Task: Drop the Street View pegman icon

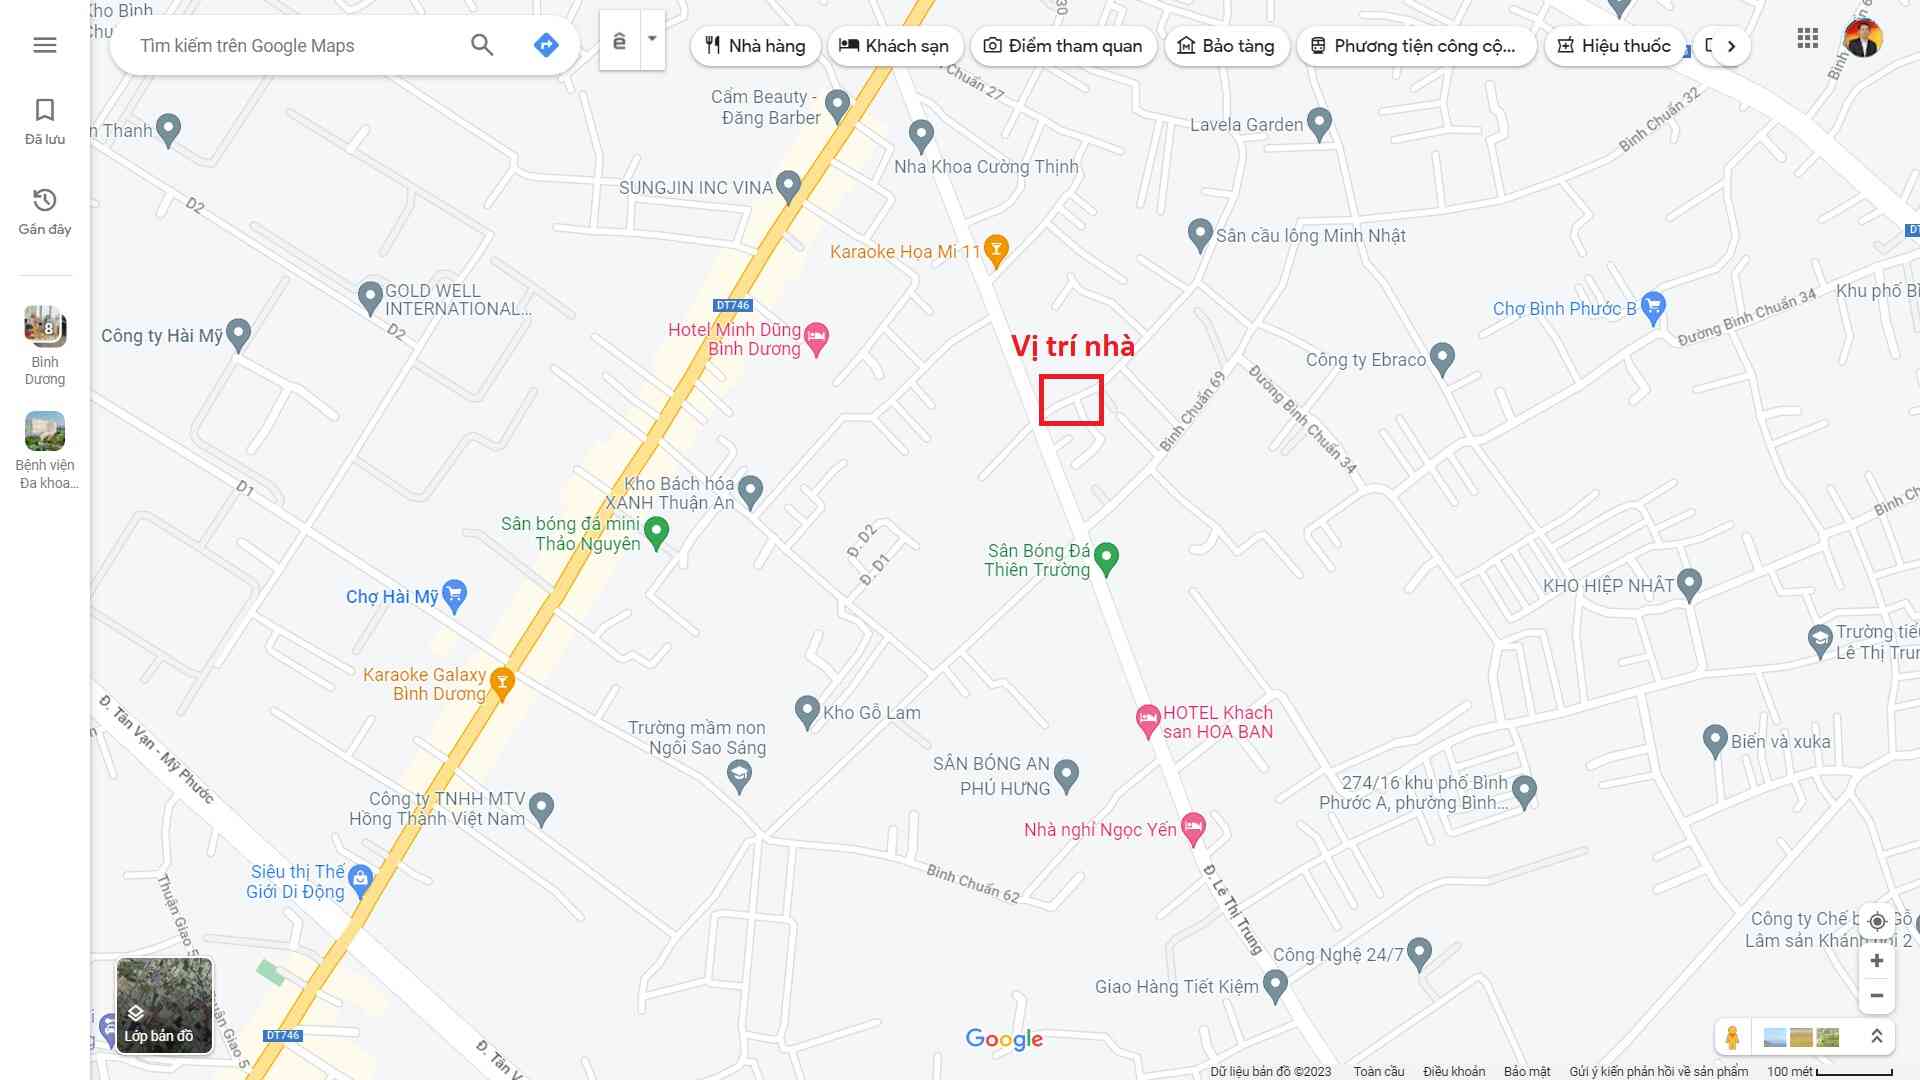Action: 1732,1037
